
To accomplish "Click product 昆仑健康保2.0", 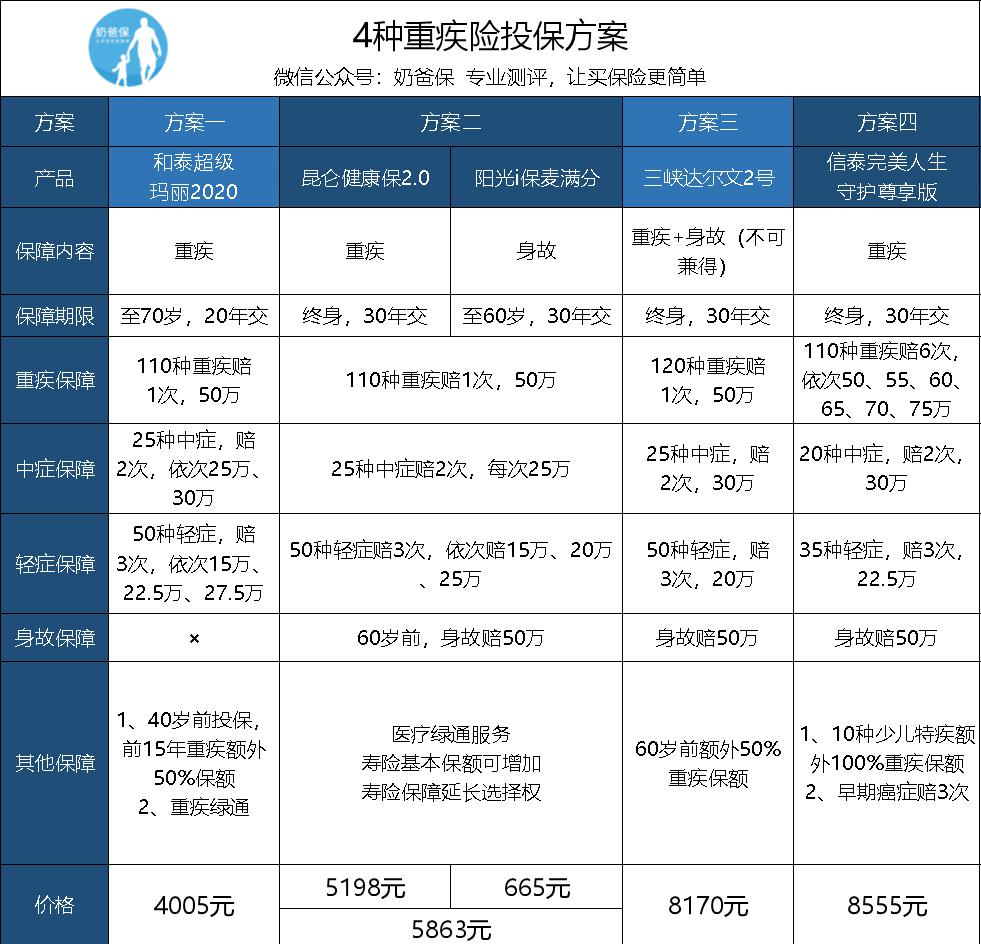I will 365,178.
